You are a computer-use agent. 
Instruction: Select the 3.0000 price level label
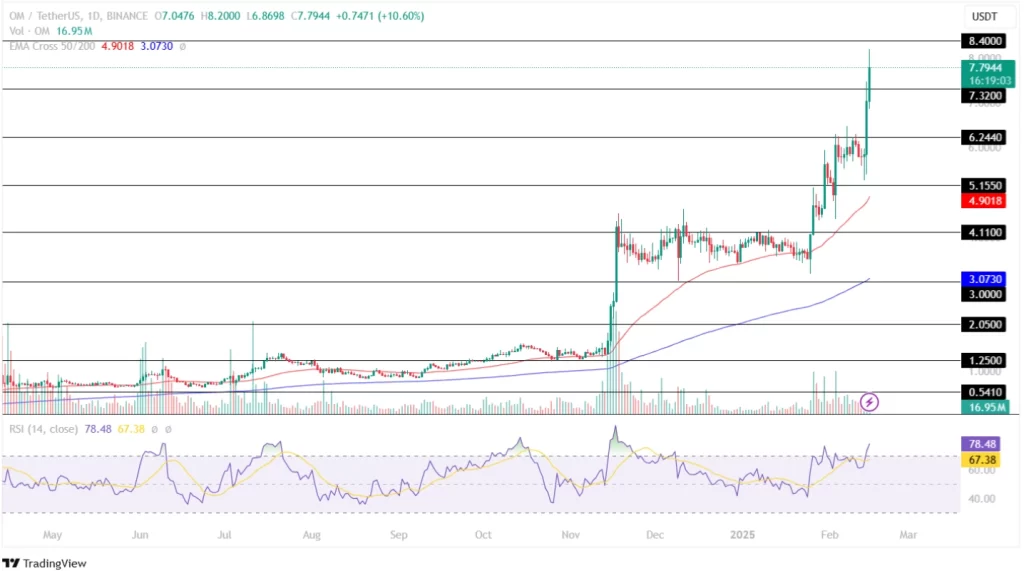click(x=985, y=294)
